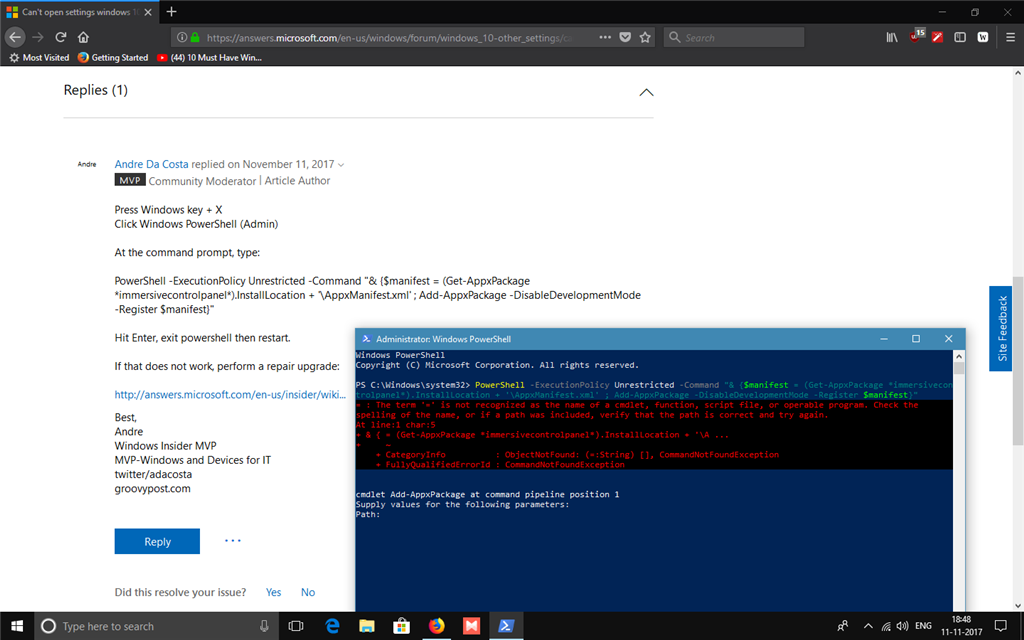The height and width of the screenshot is (640, 1024).
Task: Activate the Cortana microphone icon
Action: point(264,626)
